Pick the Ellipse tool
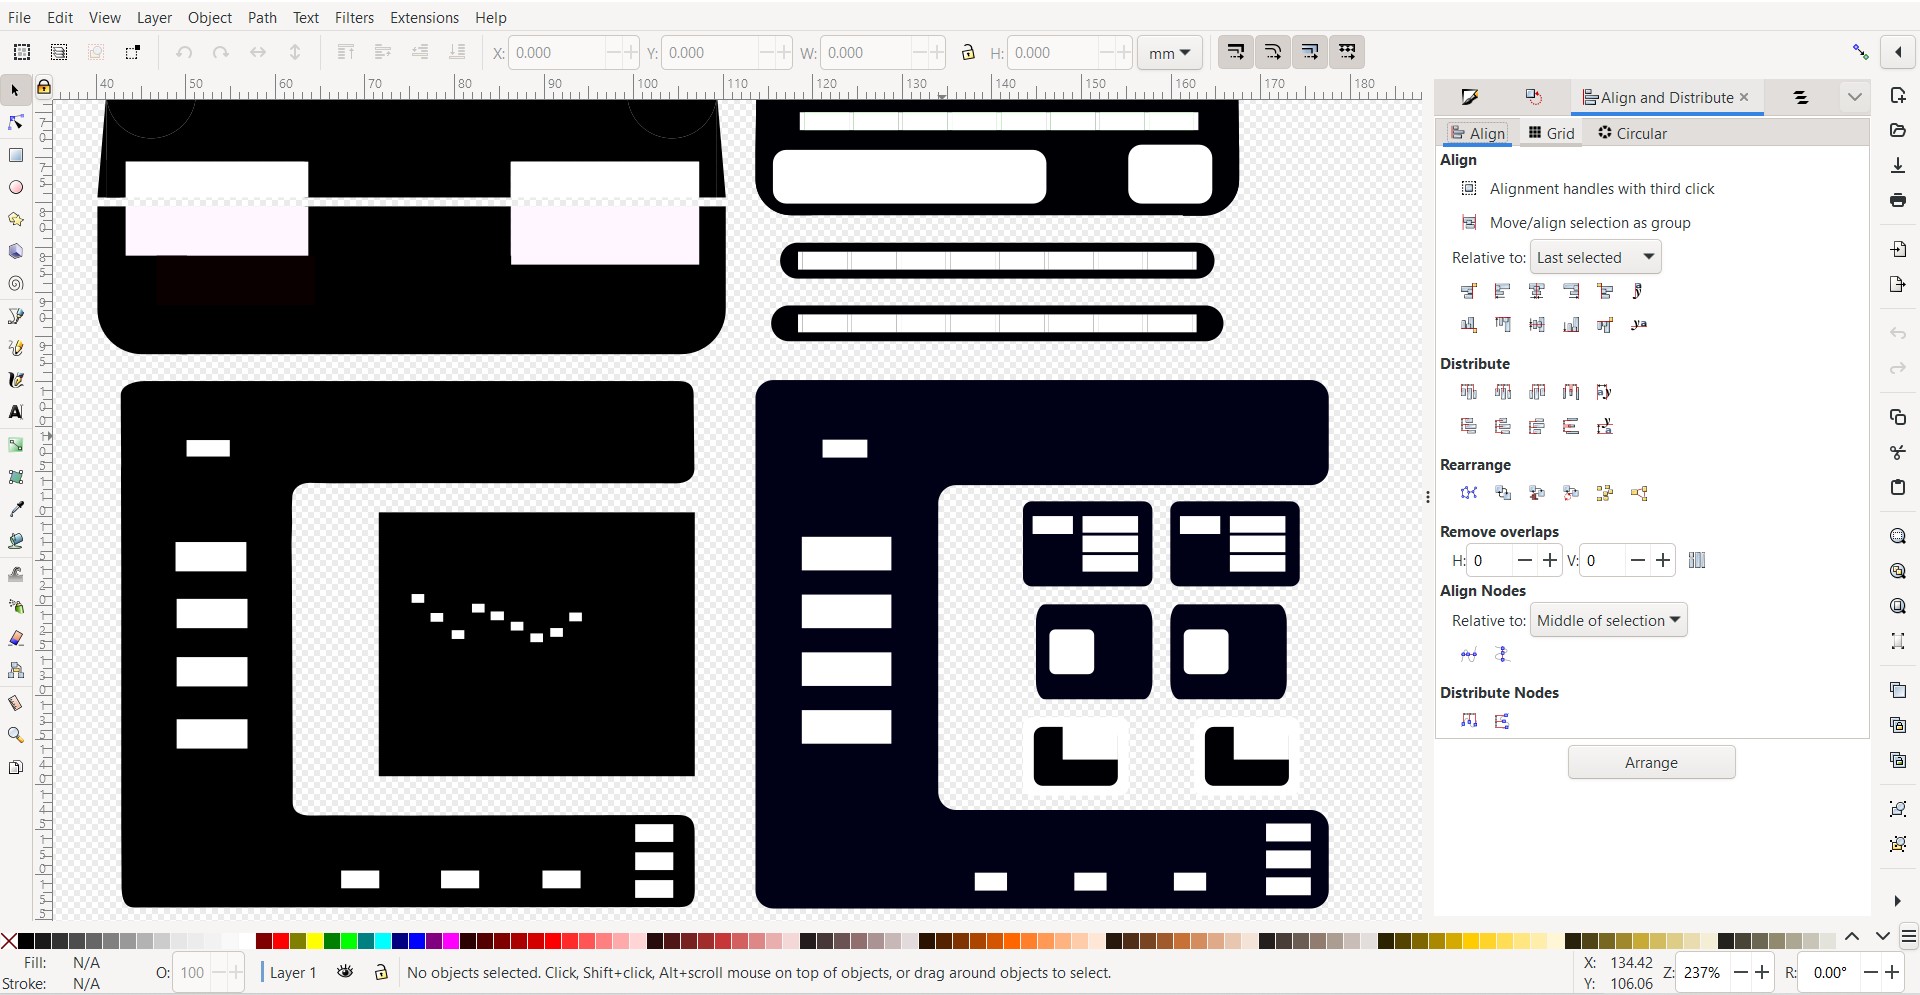Viewport: 1920px width, 995px height. [15, 187]
